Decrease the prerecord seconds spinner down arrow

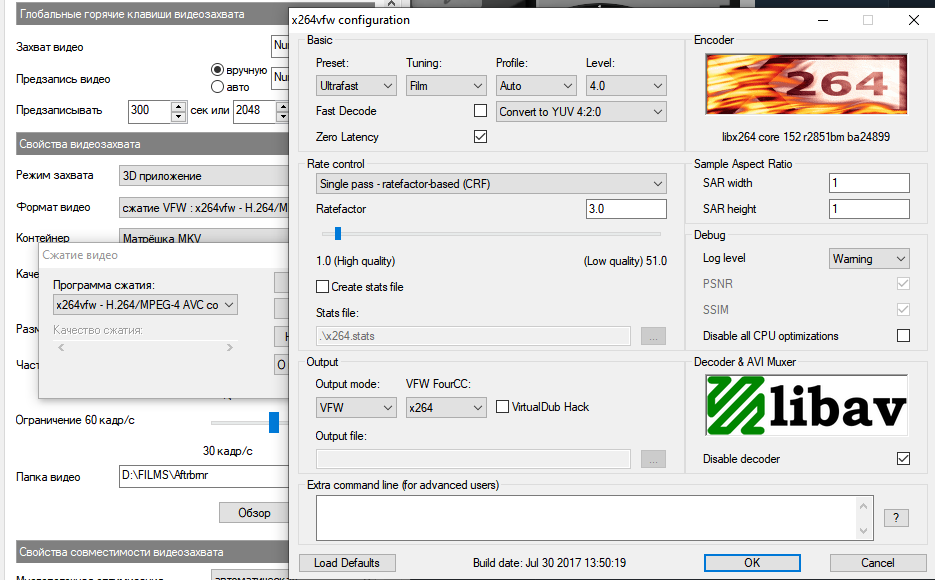coord(178,117)
